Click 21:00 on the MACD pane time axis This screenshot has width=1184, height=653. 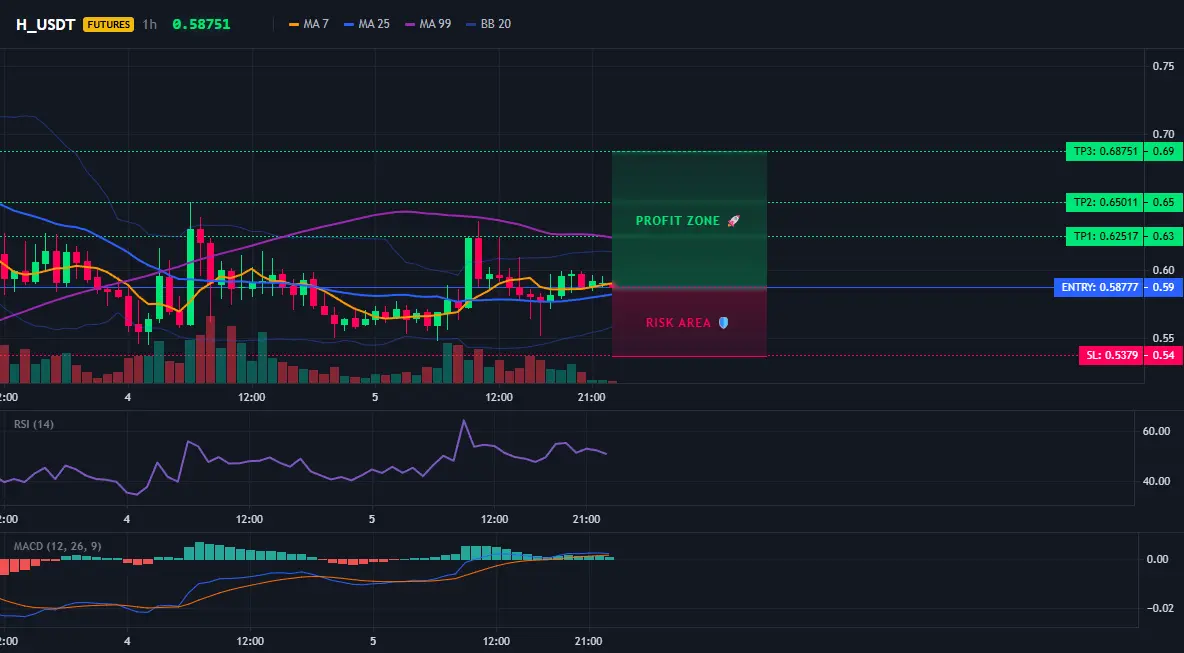click(588, 642)
